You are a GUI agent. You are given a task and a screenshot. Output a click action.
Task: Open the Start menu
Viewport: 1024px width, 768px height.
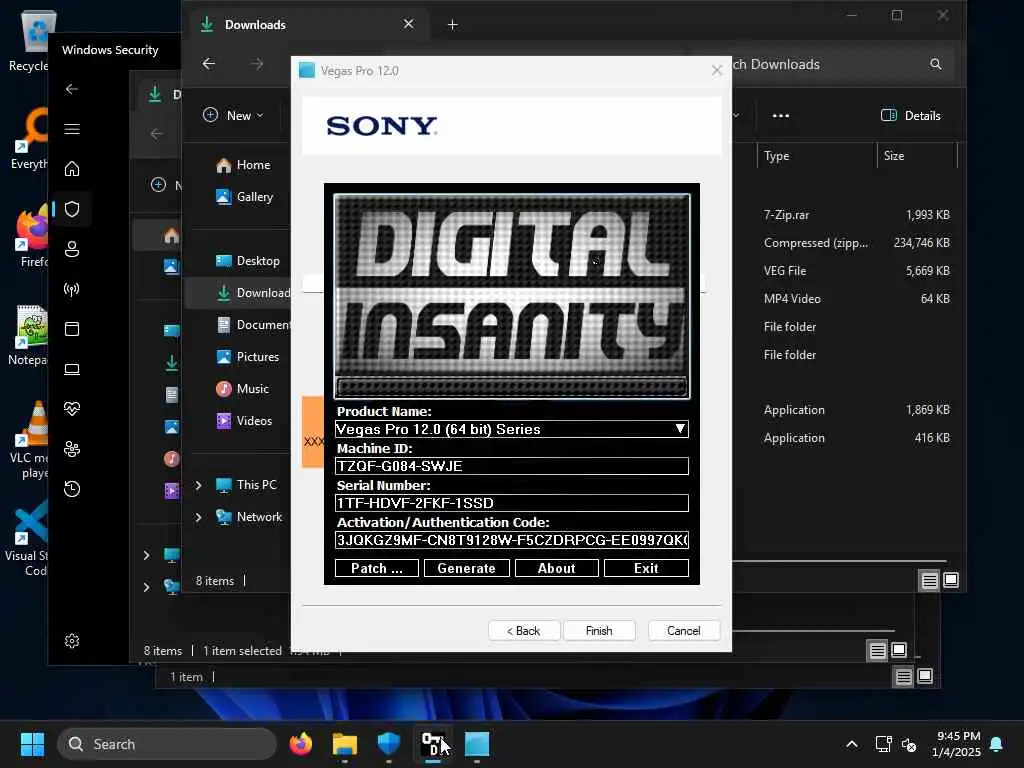[x=32, y=744]
